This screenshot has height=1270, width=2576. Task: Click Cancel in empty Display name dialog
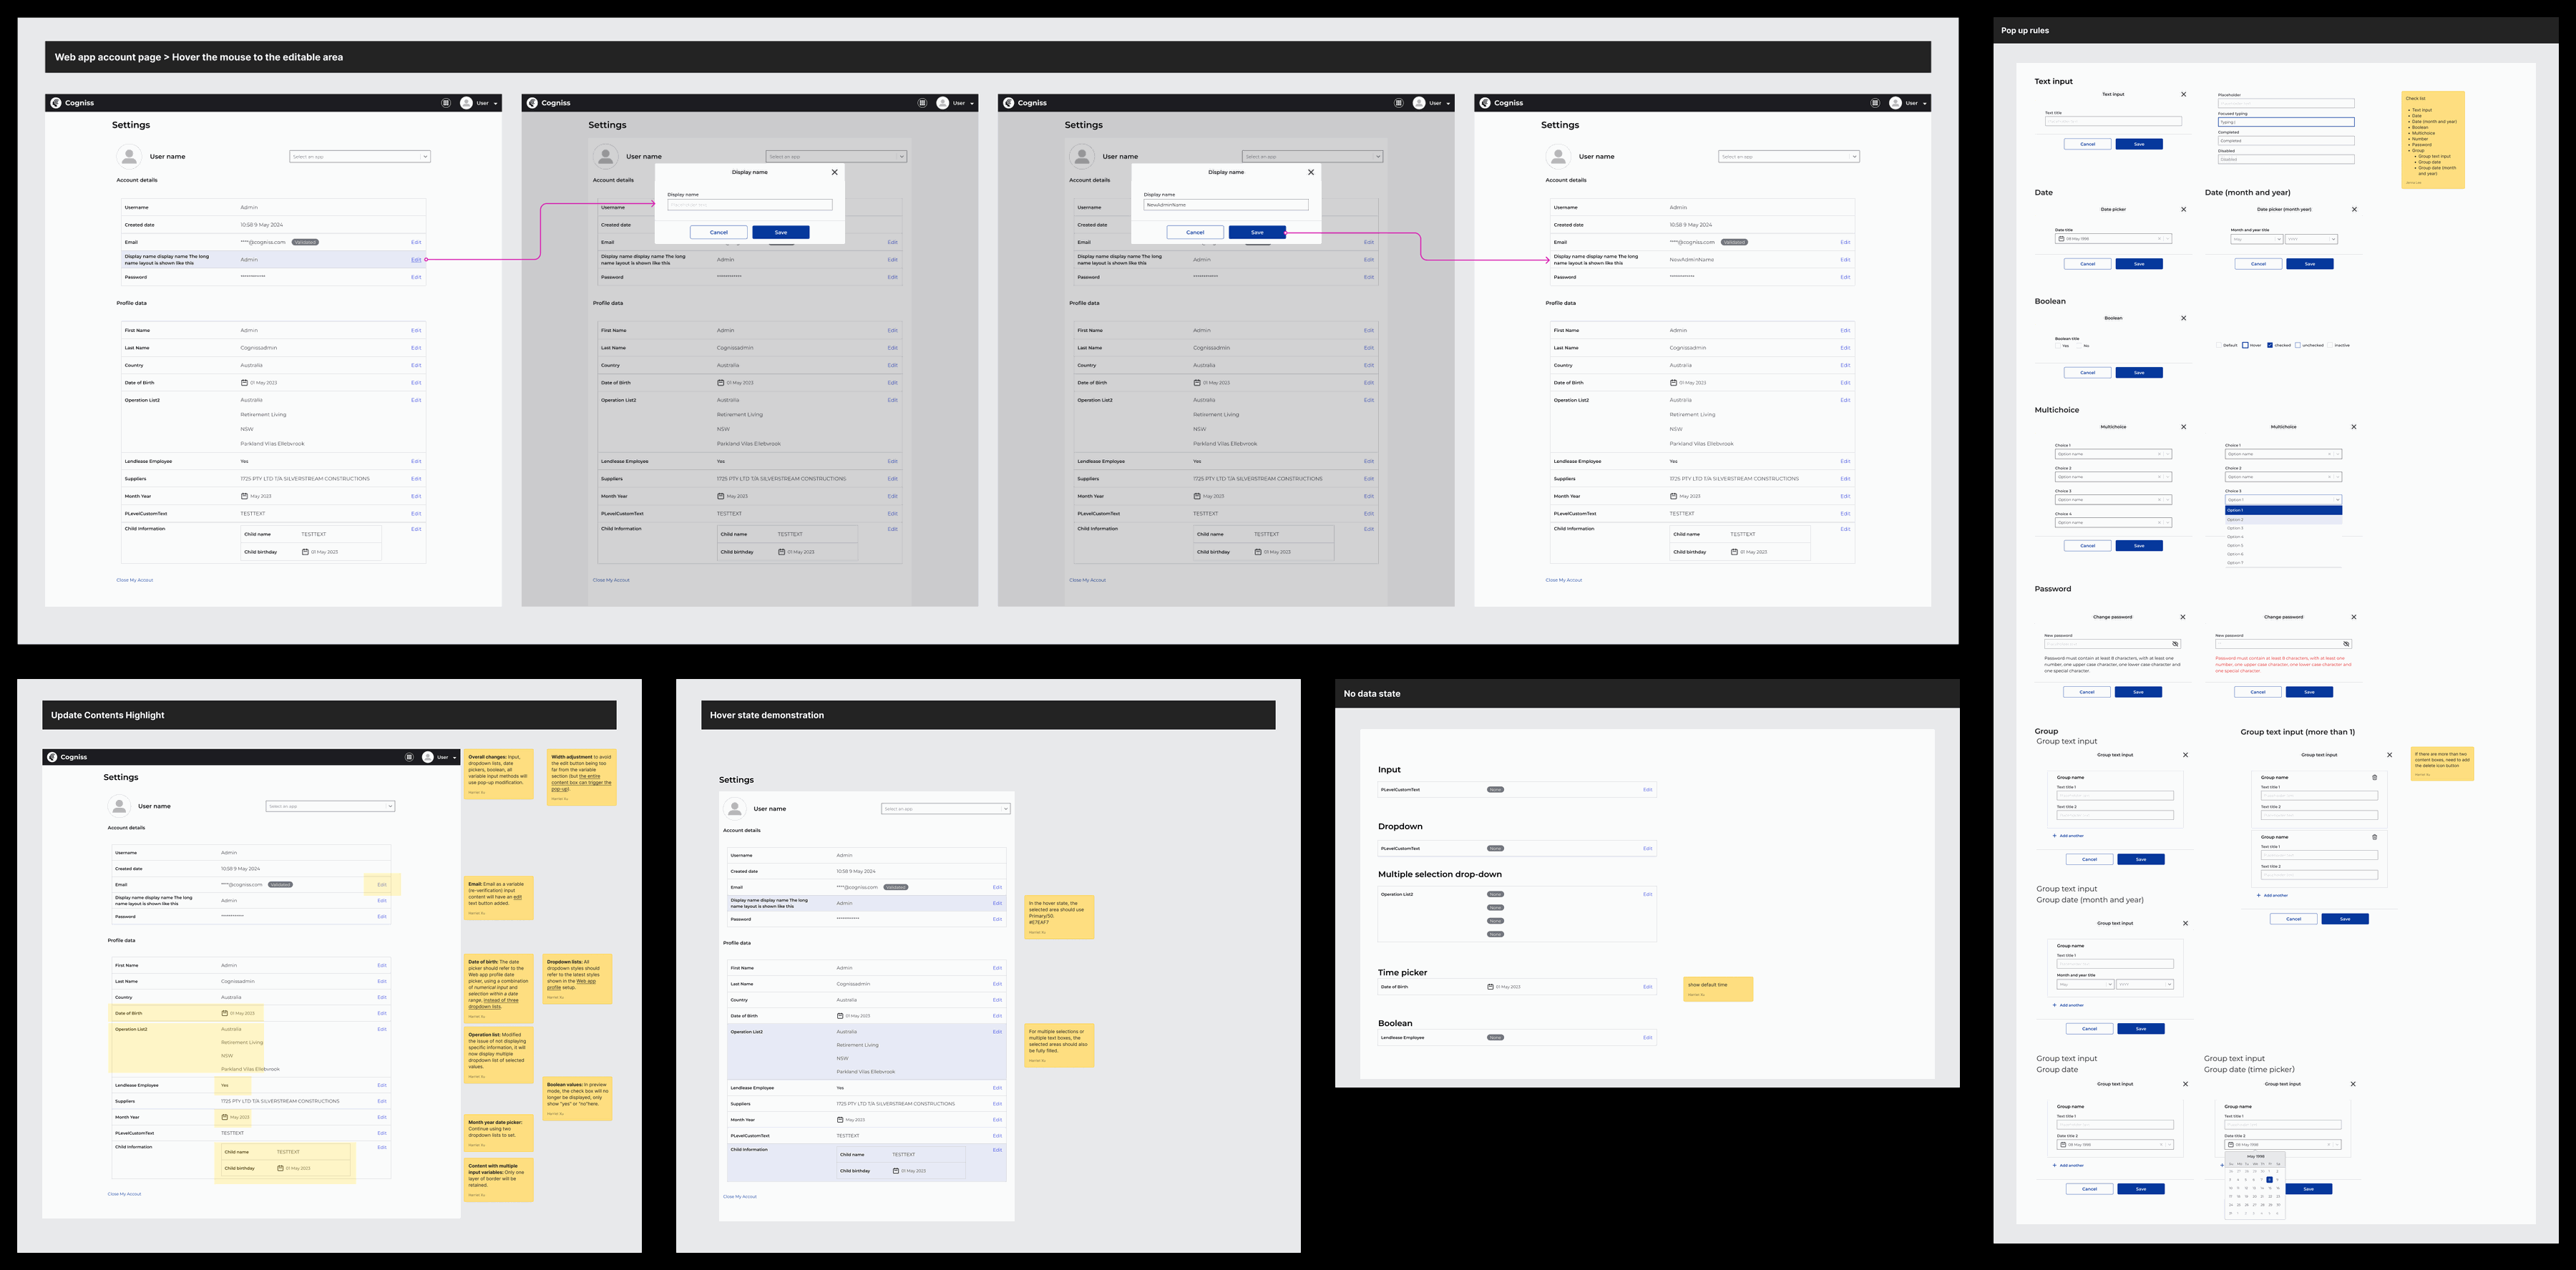pyautogui.click(x=719, y=232)
